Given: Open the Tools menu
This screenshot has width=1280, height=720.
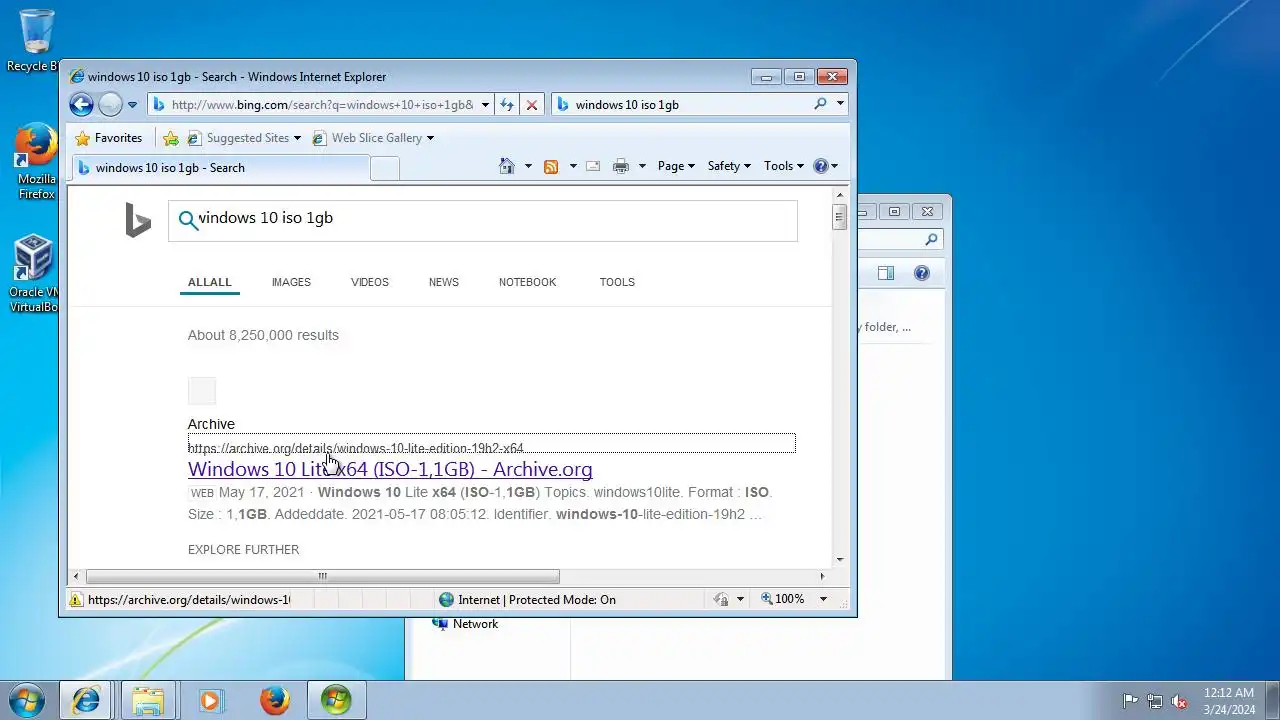Looking at the screenshot, I should point(784,166).
